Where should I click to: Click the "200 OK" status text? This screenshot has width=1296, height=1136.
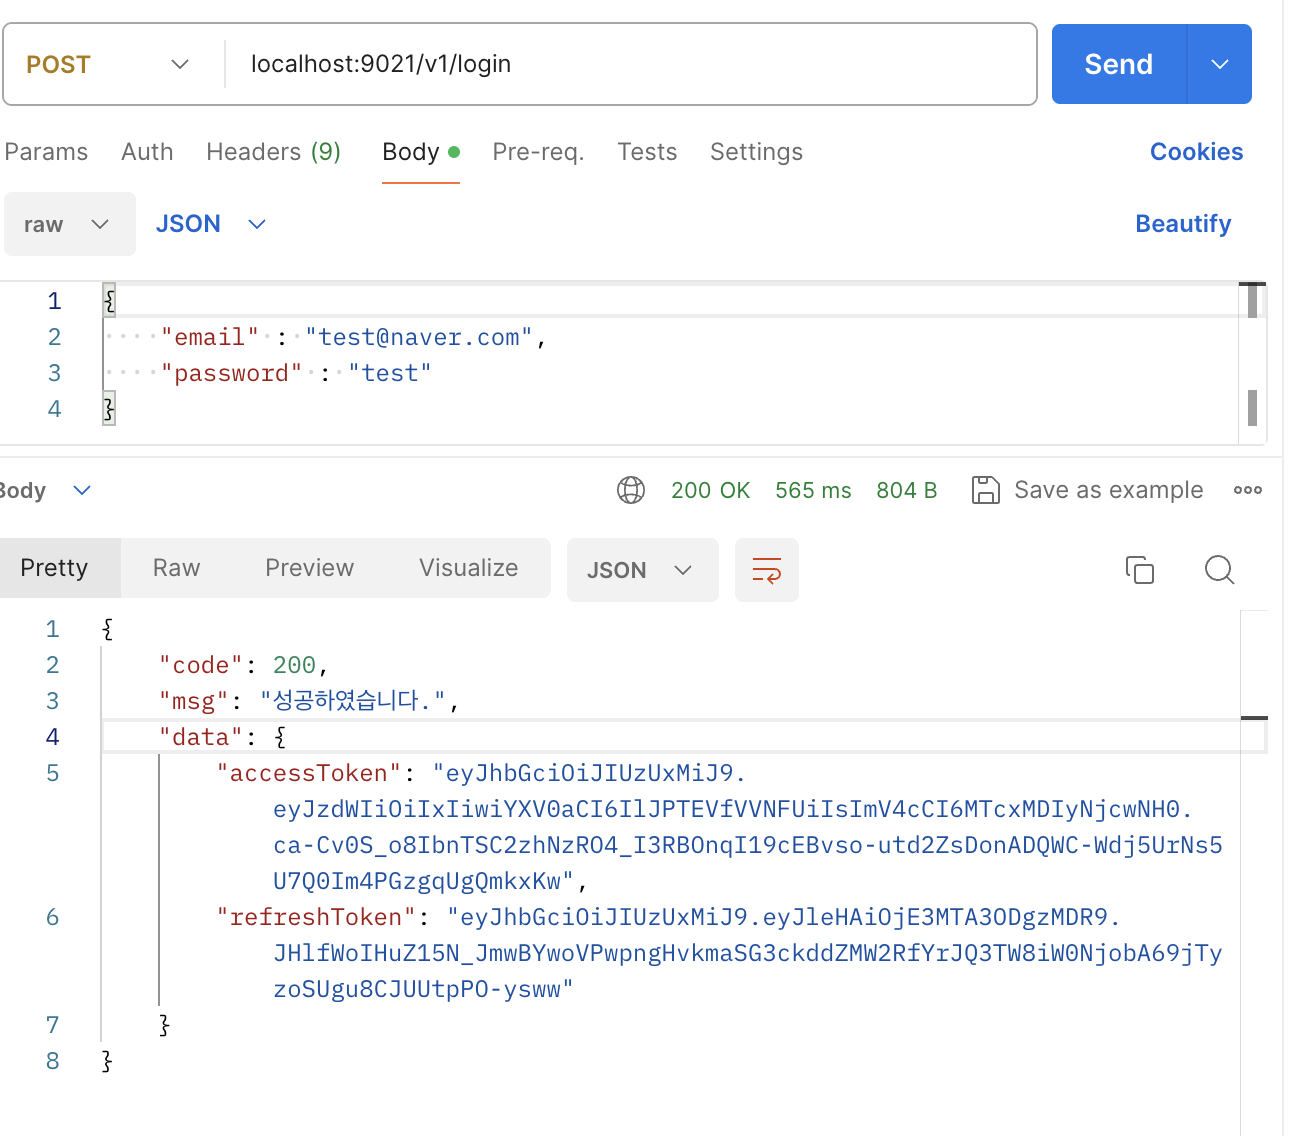(710, 490)
